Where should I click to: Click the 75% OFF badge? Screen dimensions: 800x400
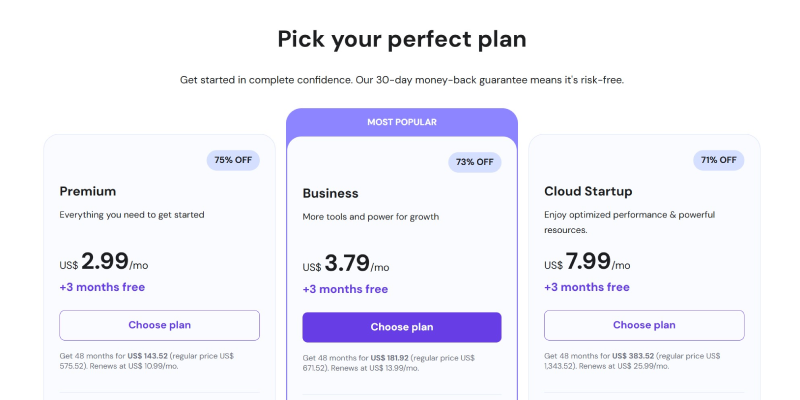pos(232,160)
